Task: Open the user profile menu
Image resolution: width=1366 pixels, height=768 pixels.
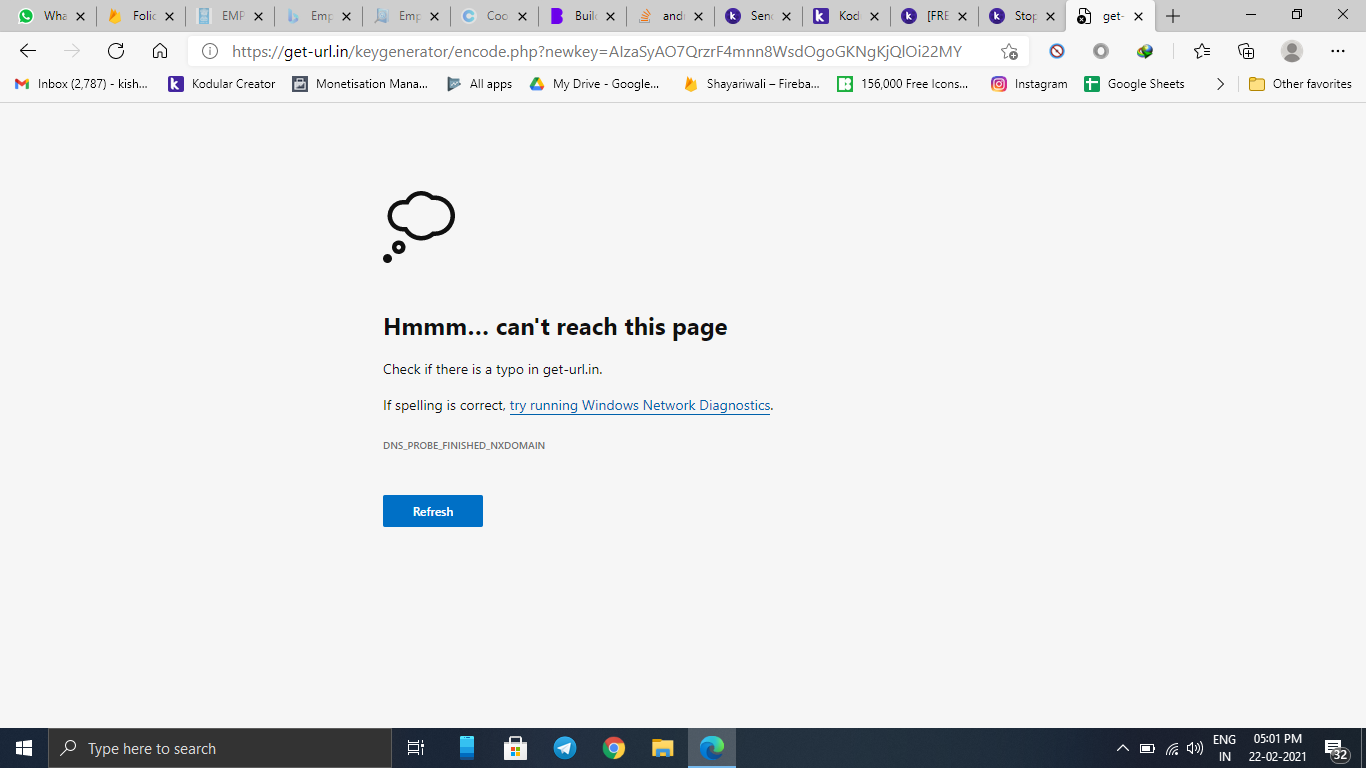Action: coord(1292,51)
